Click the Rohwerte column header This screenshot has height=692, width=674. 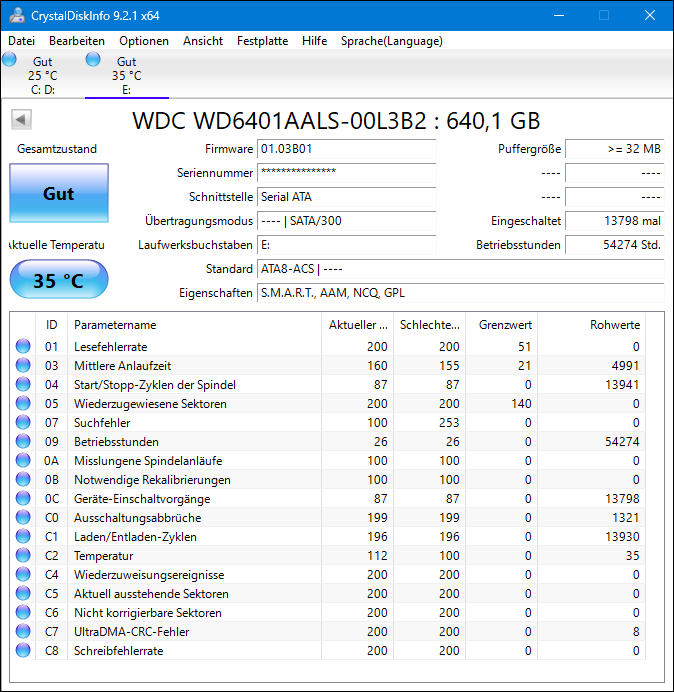(591, 325)
